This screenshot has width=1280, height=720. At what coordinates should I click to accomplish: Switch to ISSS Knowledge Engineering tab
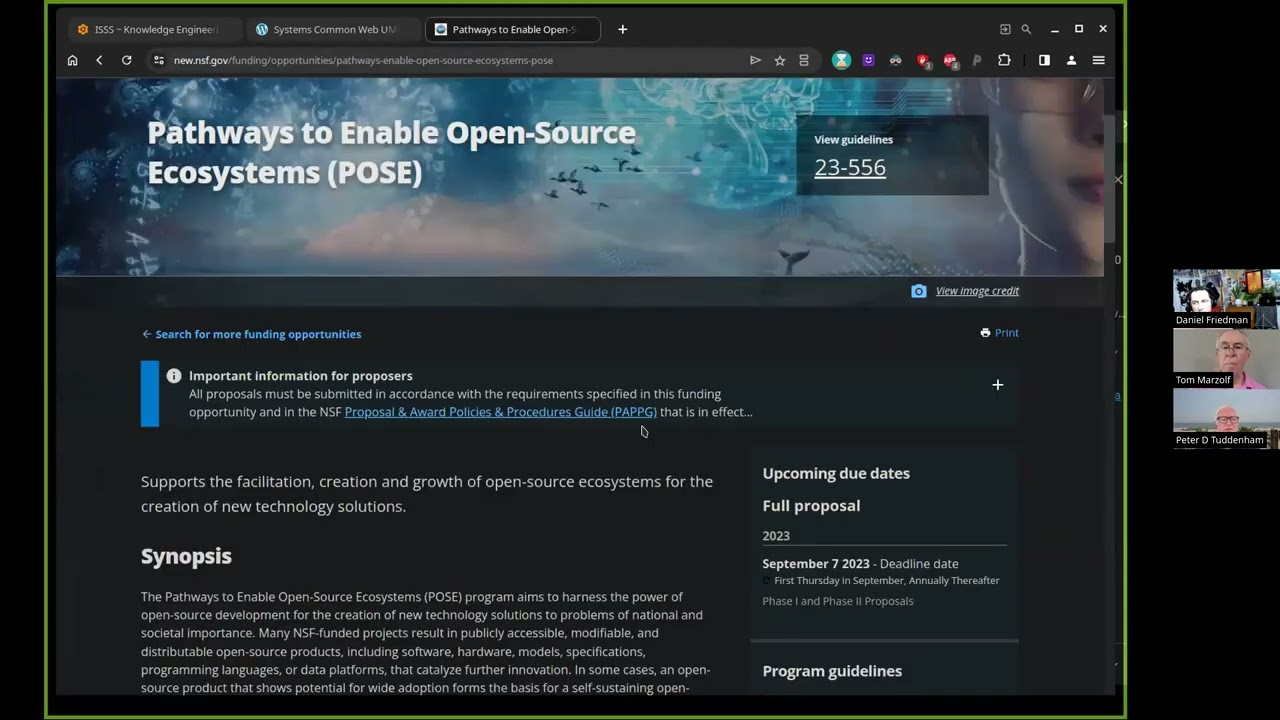point(156,29)
